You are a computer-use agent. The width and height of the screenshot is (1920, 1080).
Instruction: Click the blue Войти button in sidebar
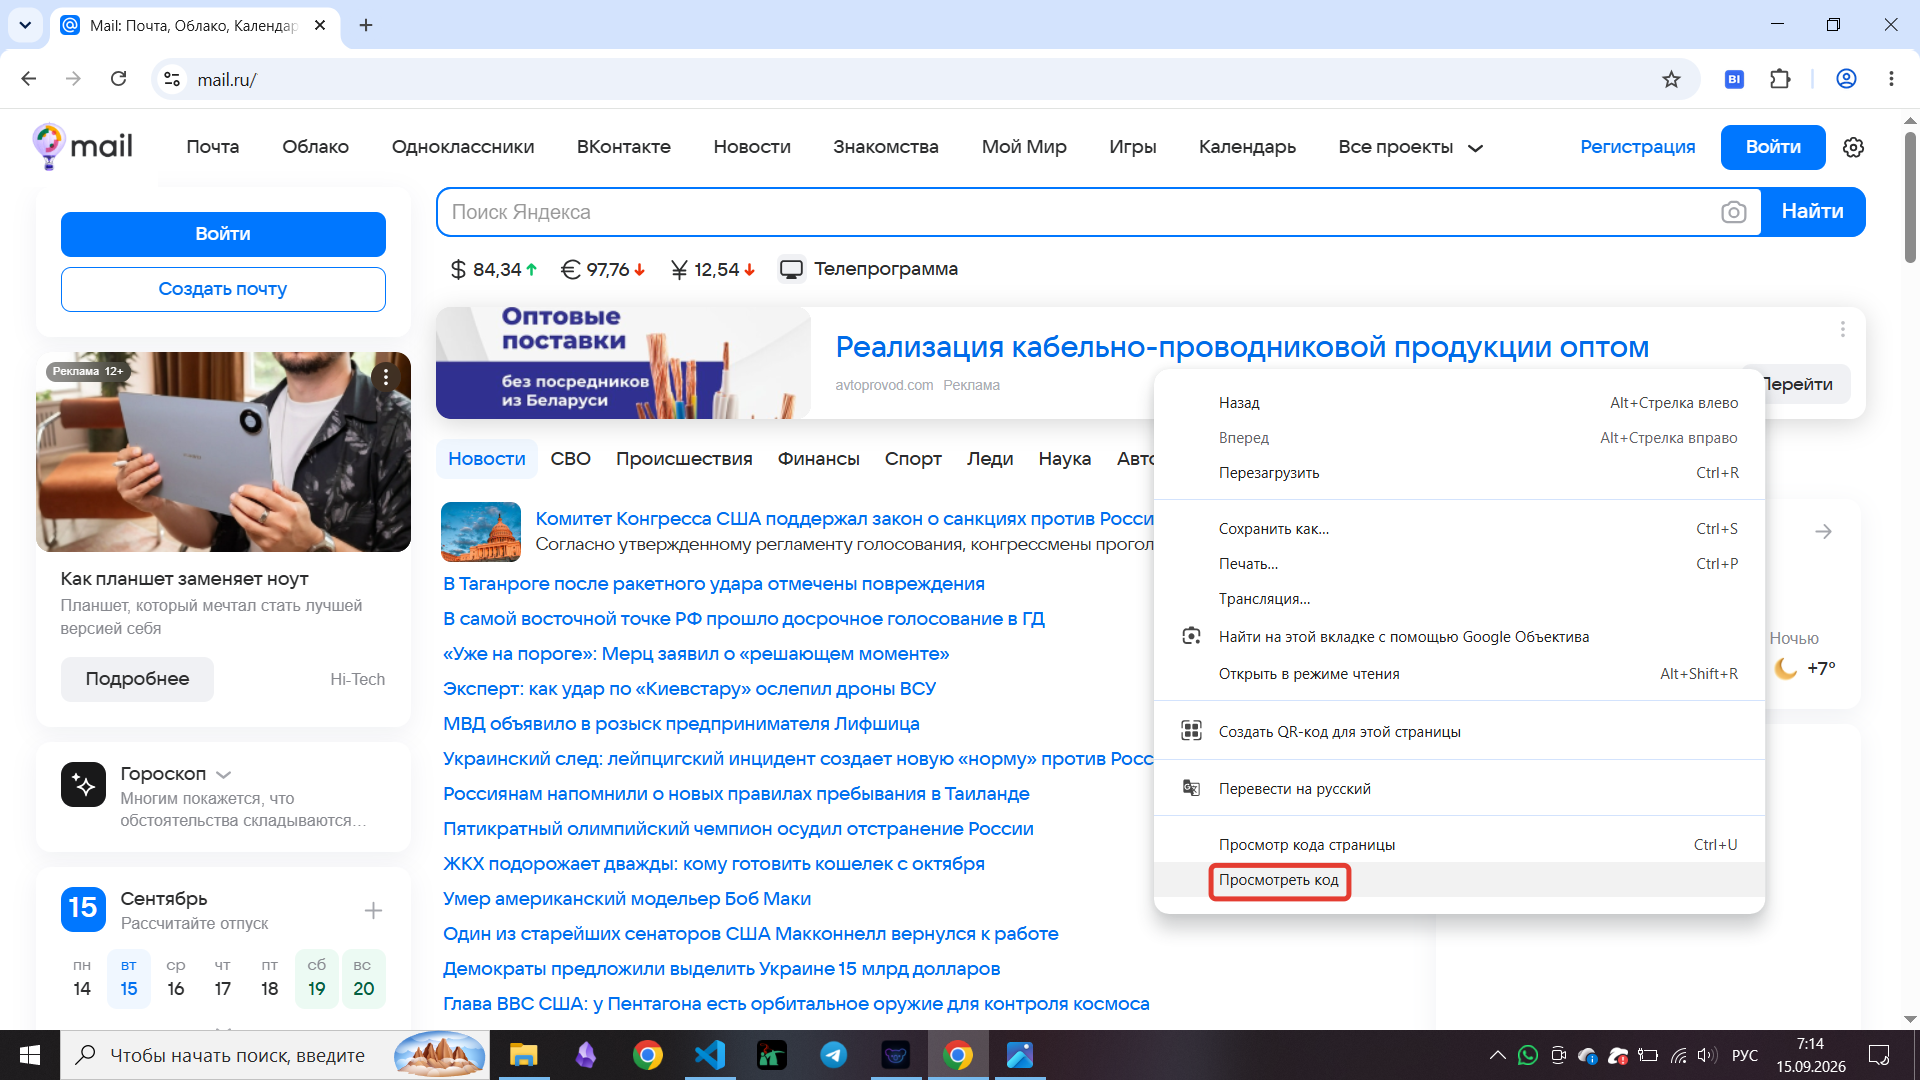tap(223, 234)
